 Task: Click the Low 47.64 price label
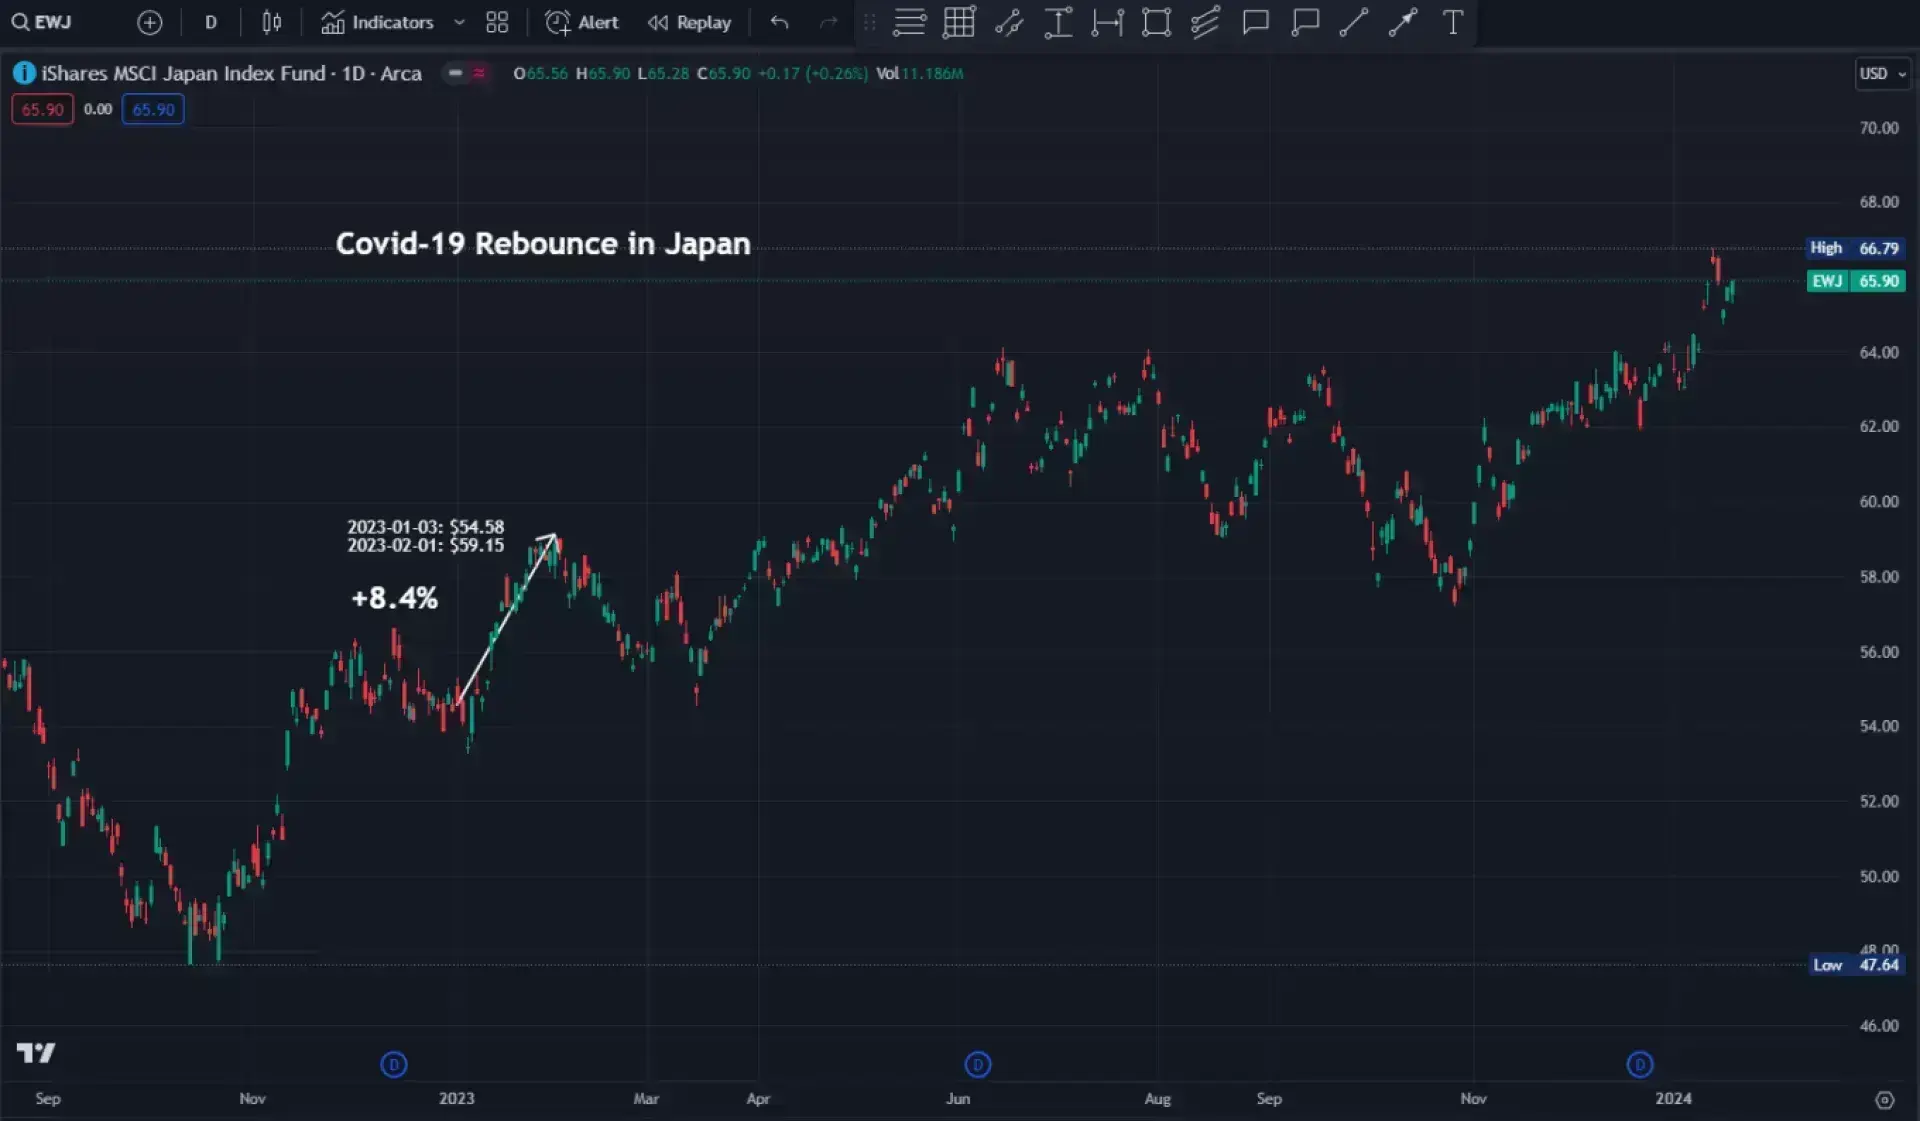pos(1855,965)
